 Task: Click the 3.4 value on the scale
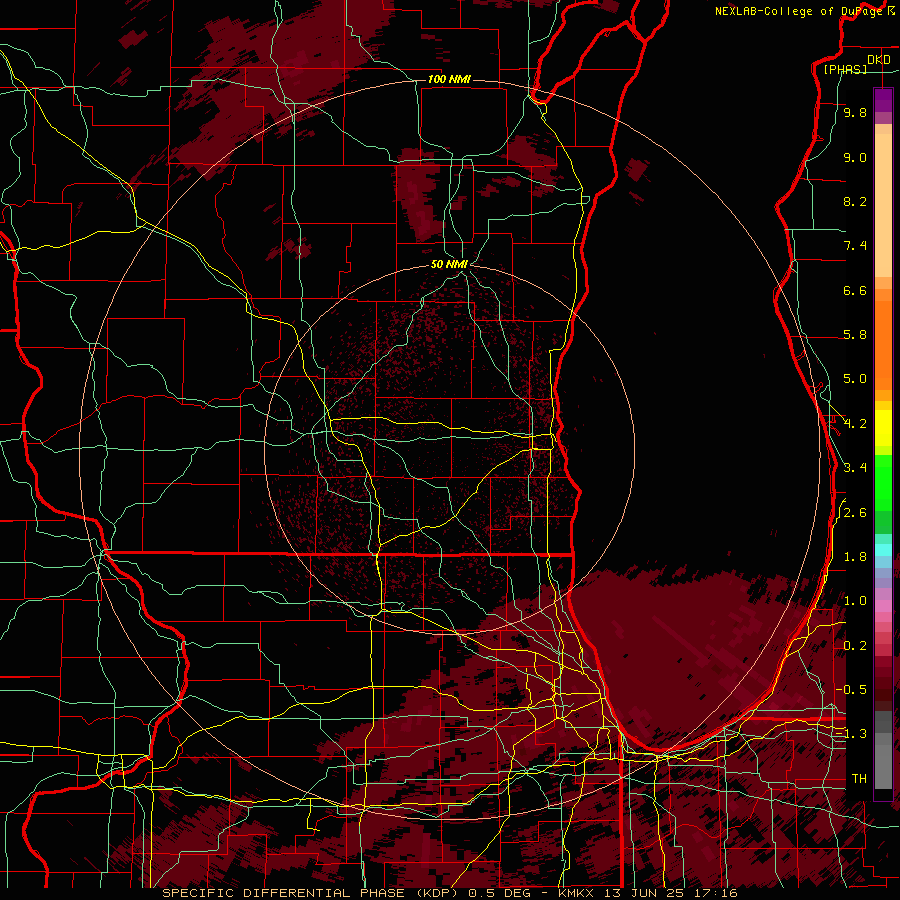tap(855, 468)
